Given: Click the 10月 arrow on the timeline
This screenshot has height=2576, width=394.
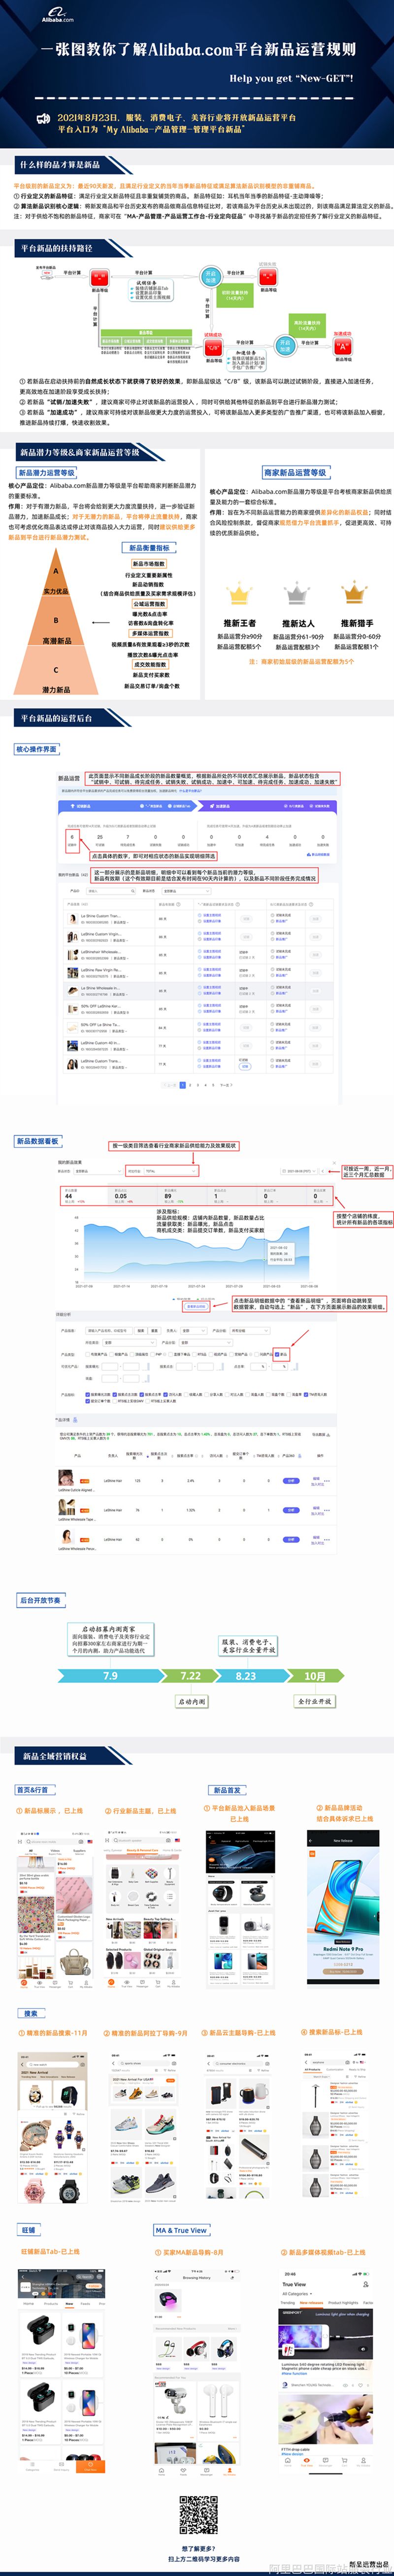Looking at the screenshot, I should (314, 1675).
